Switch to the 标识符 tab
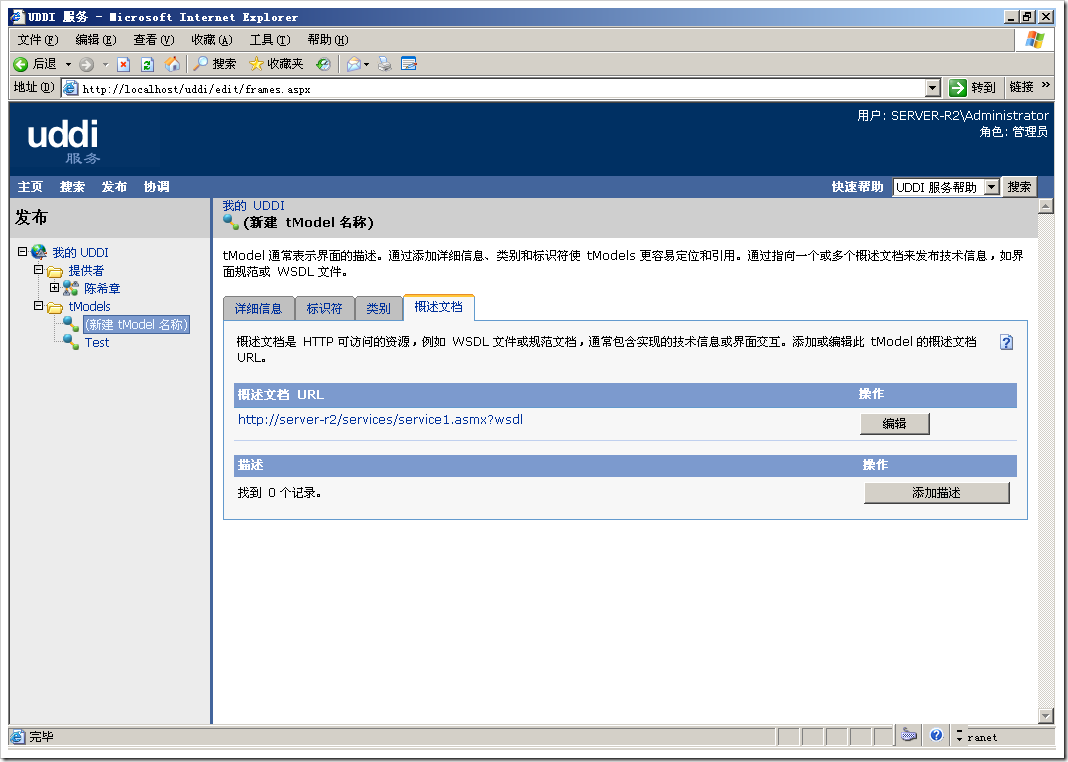Viewport: 1068px width, 762px height. tap(324, 308)
